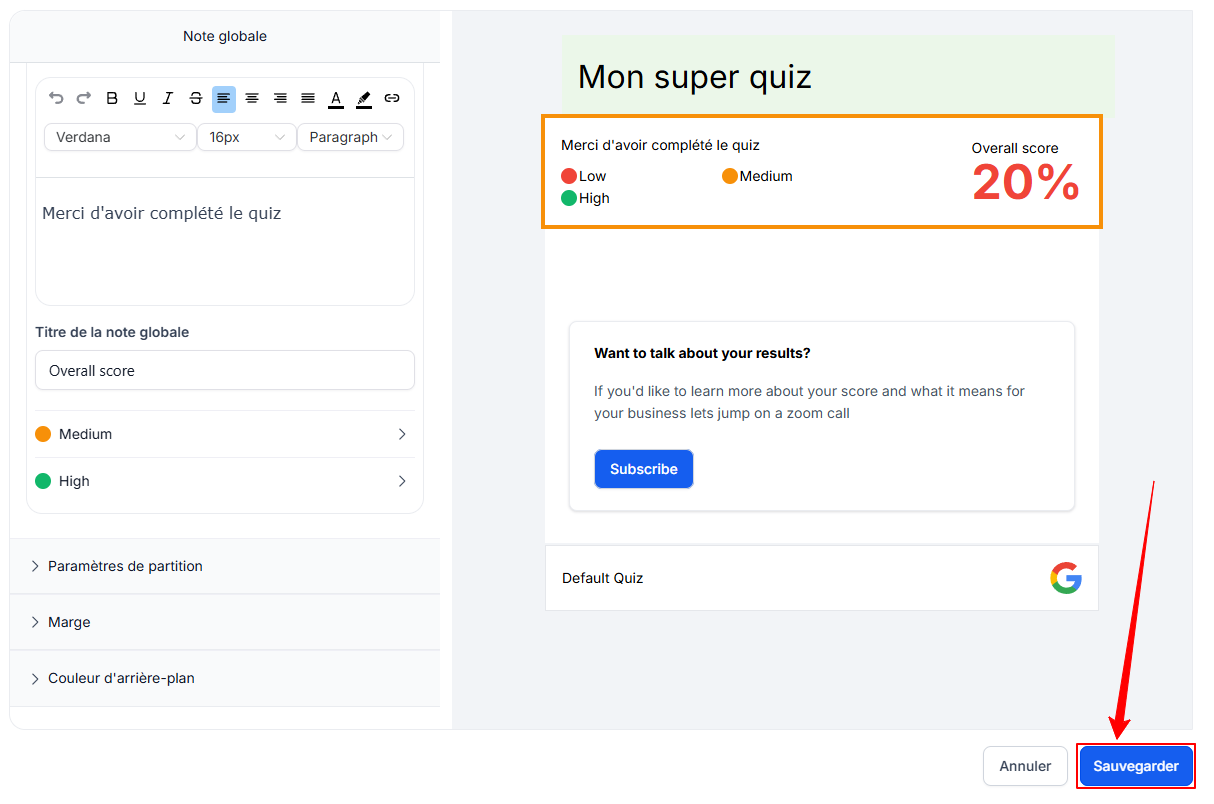Toggle underline formatting
This screenshot has height=804, width=1214.
click(140, 98)
